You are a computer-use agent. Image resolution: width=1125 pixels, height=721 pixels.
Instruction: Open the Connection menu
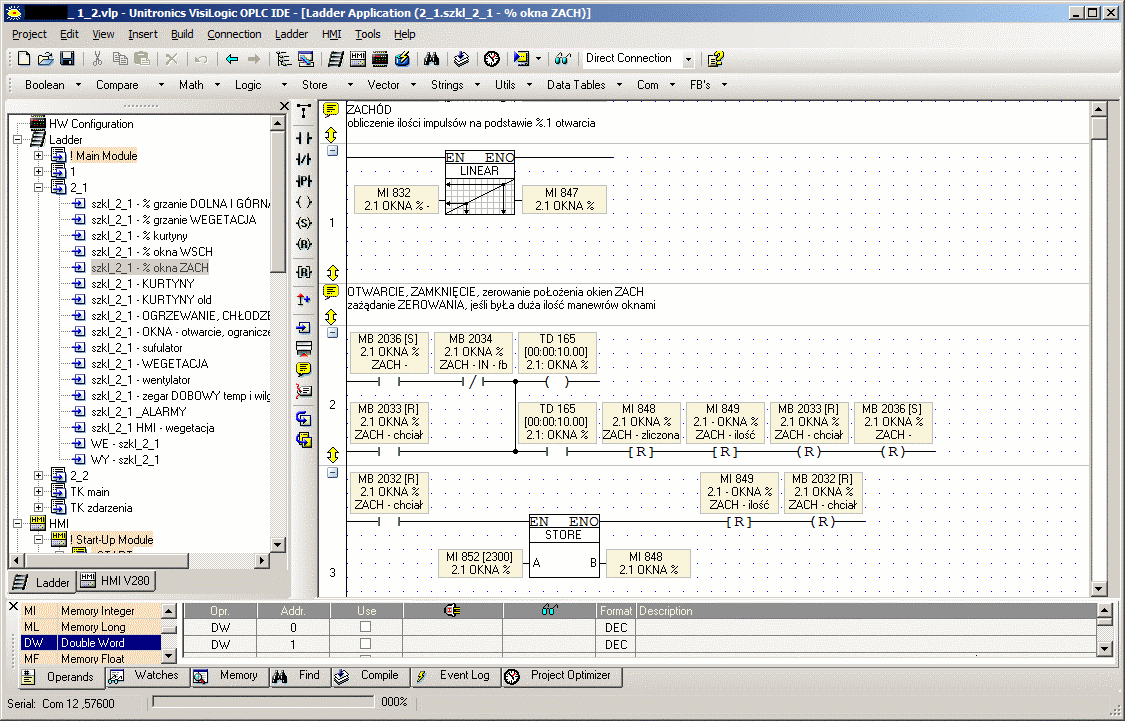coord(234,34)
